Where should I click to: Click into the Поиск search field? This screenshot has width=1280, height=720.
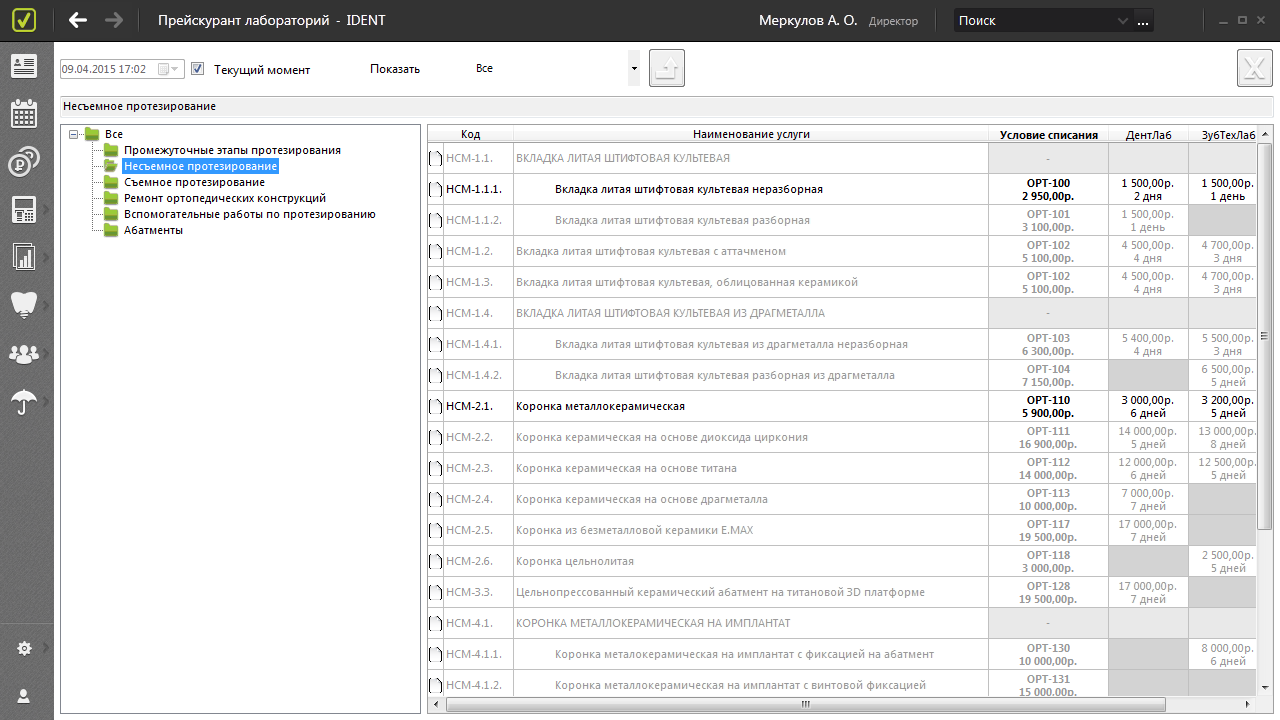1033,20
